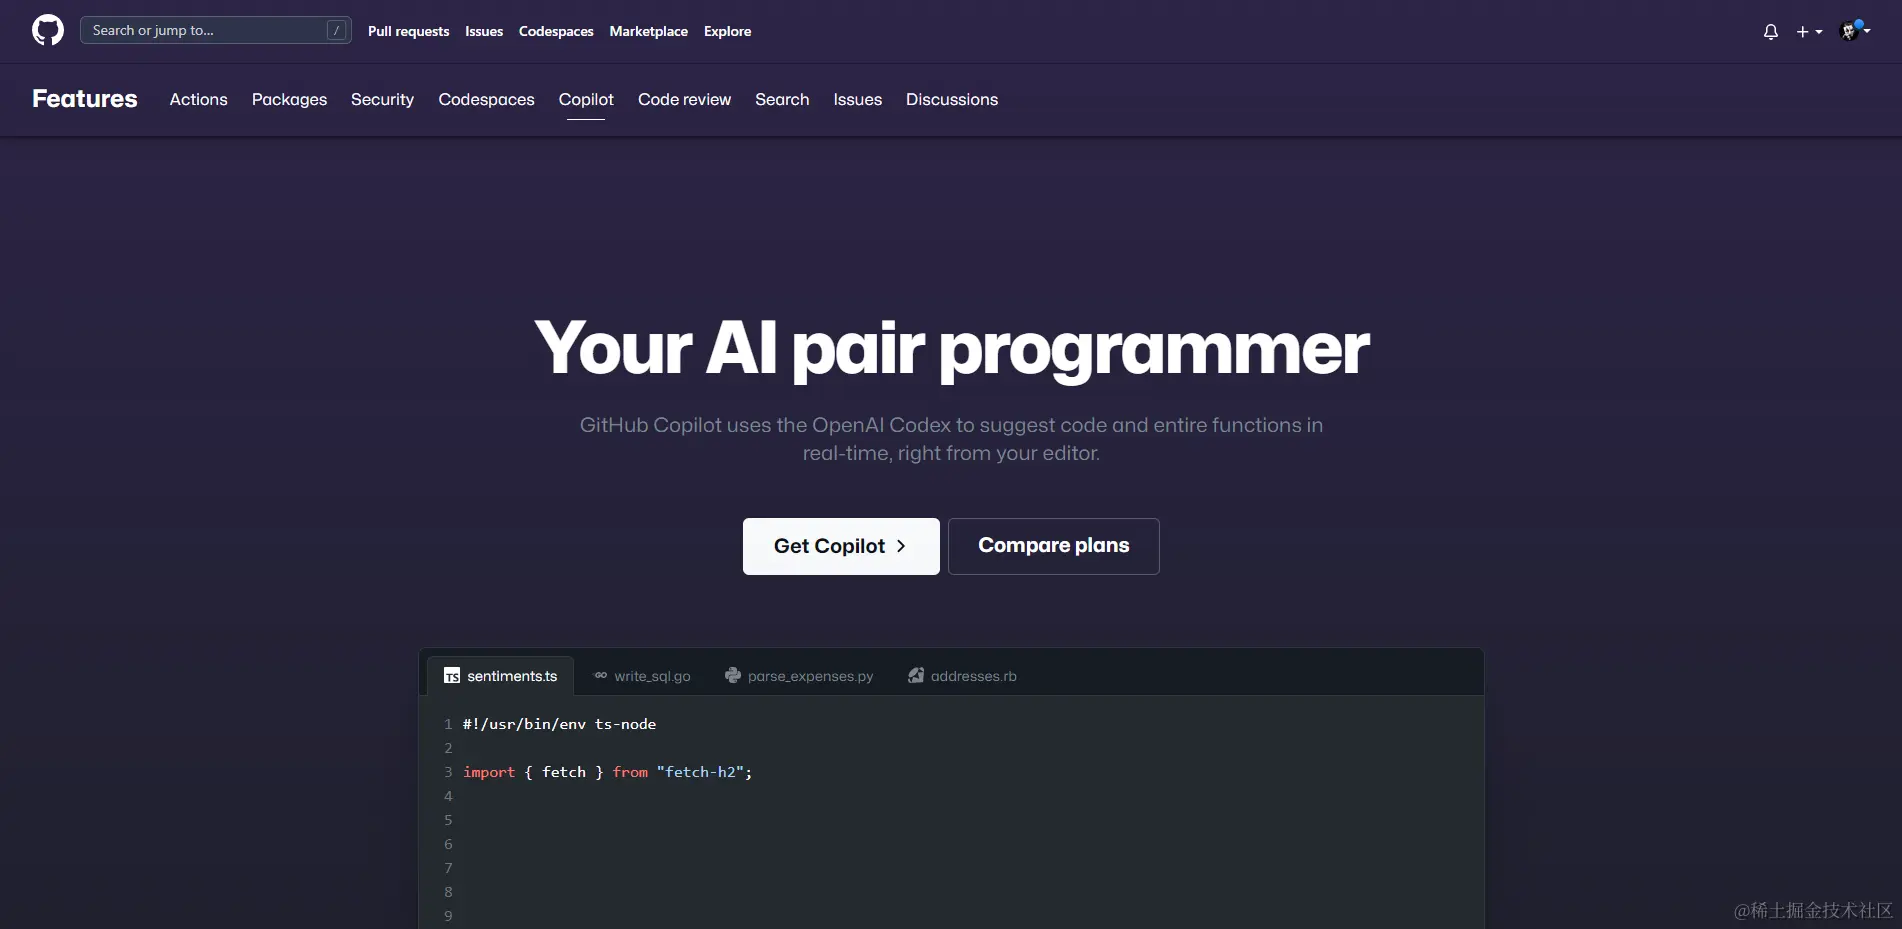Click the '#!/usr/bin/env ts-node' code line
The image size is (1902, 929).
pos(559,724)
